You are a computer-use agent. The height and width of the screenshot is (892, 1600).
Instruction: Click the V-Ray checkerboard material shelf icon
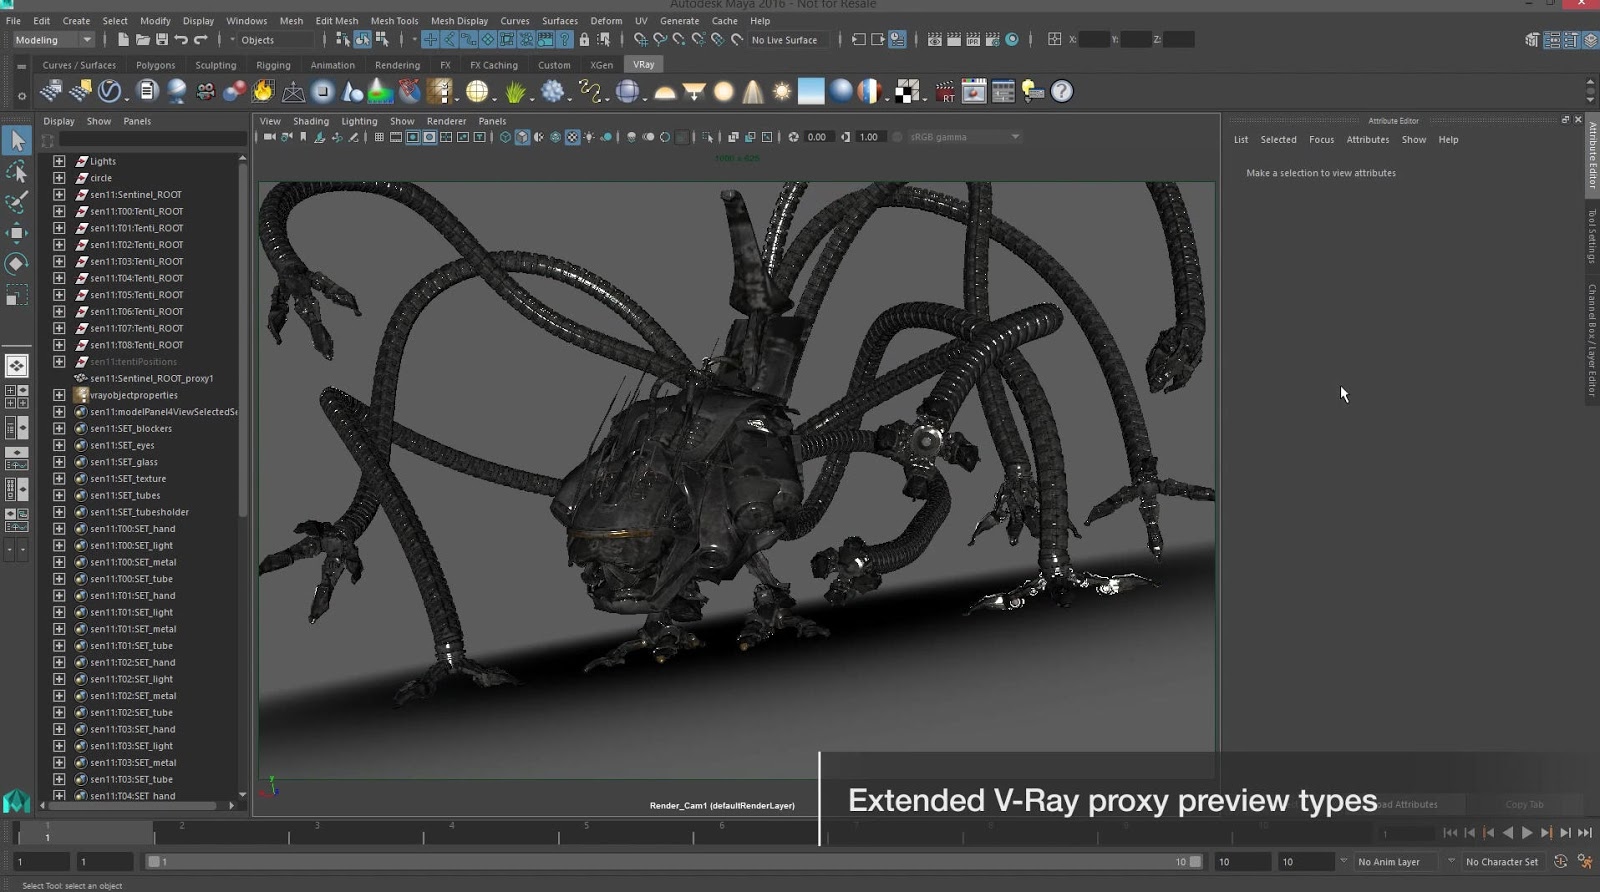[907, 91]
